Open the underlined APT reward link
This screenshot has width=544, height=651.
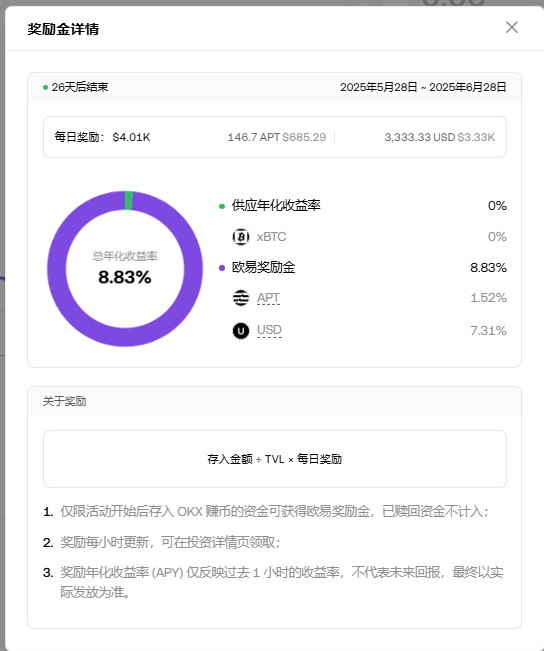point(268,298)
